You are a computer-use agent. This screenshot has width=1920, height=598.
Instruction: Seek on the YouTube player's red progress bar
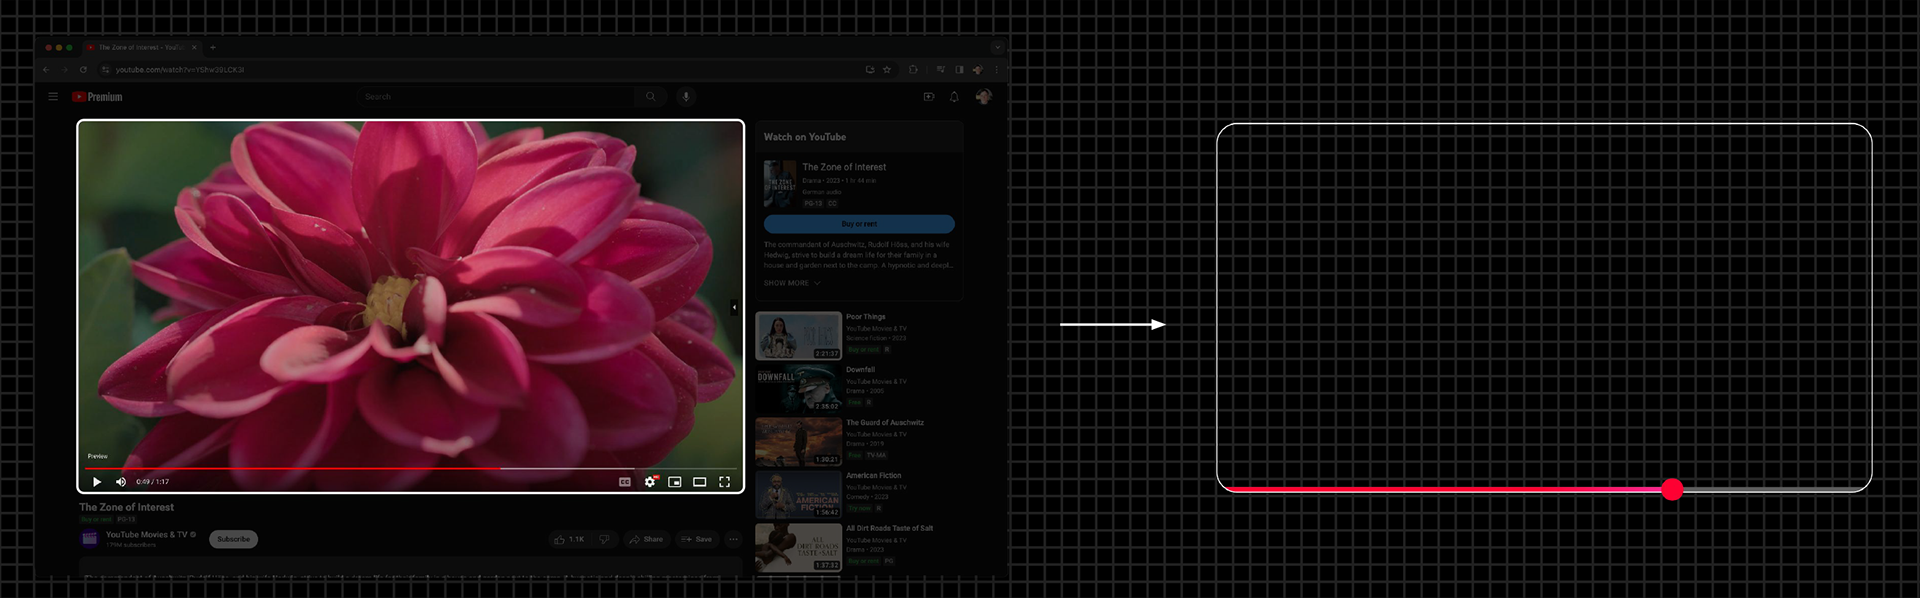[x=410, y=468]
